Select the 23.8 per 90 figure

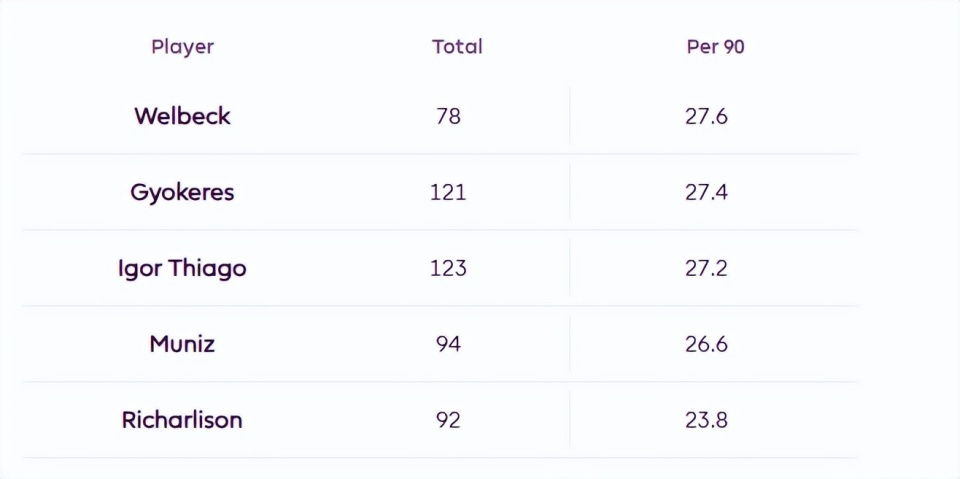pyautogui.click(x=706, y=420)
